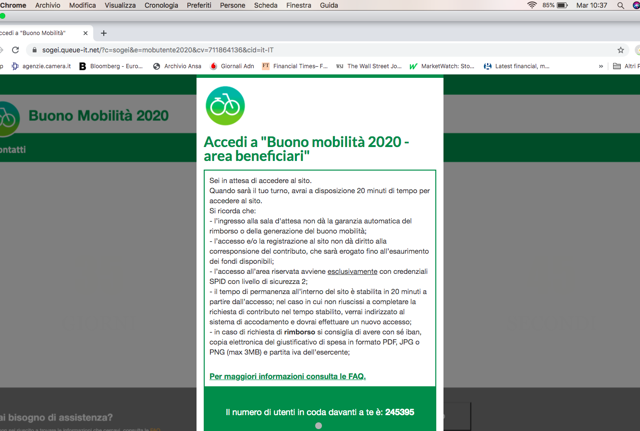This screenshot has height=431, width=640.
Task: Open the Preferiti menu
Action: (198, 5)
